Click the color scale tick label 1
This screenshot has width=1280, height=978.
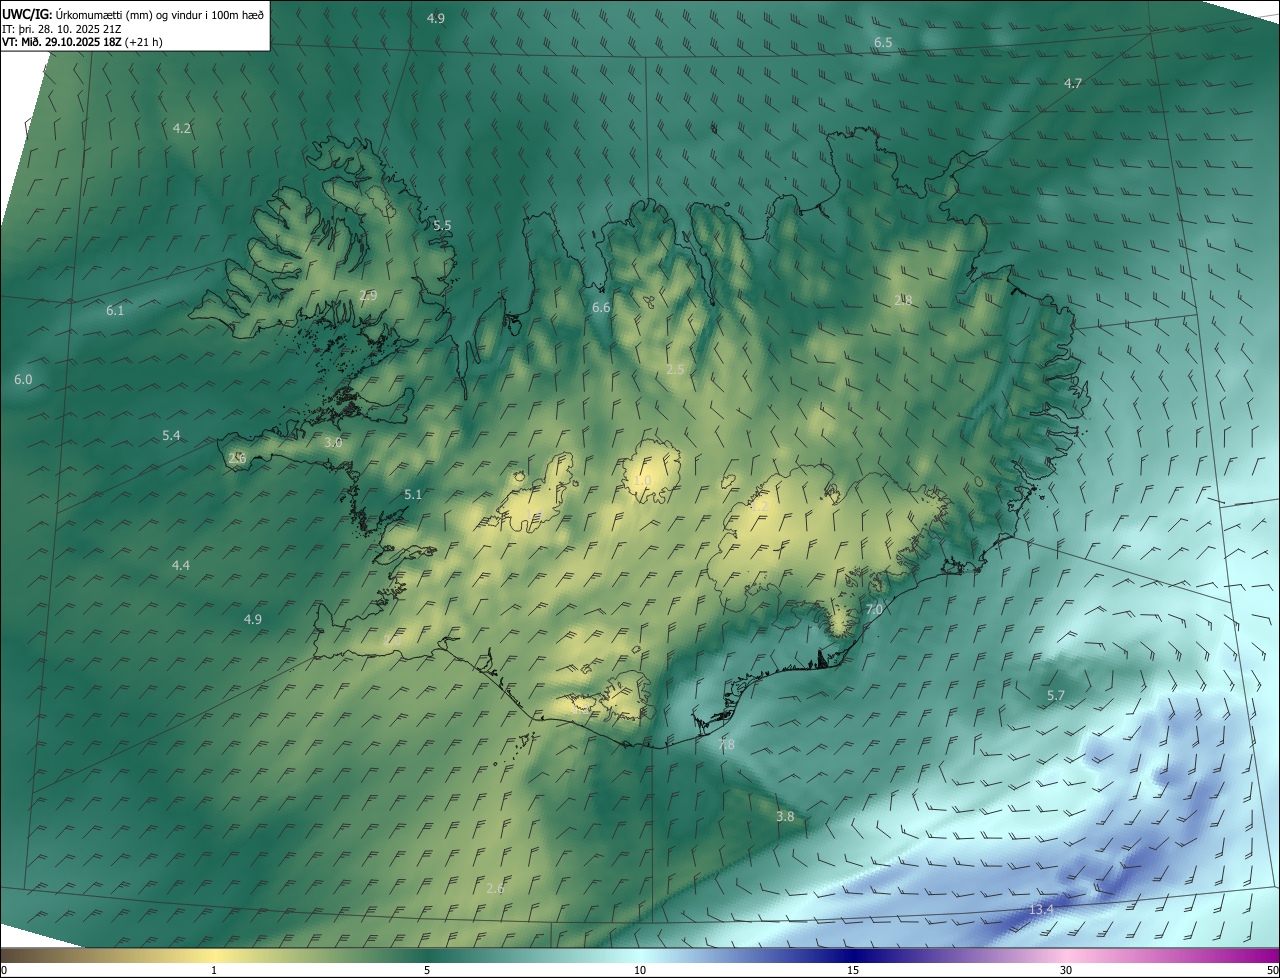coord(214,970)
